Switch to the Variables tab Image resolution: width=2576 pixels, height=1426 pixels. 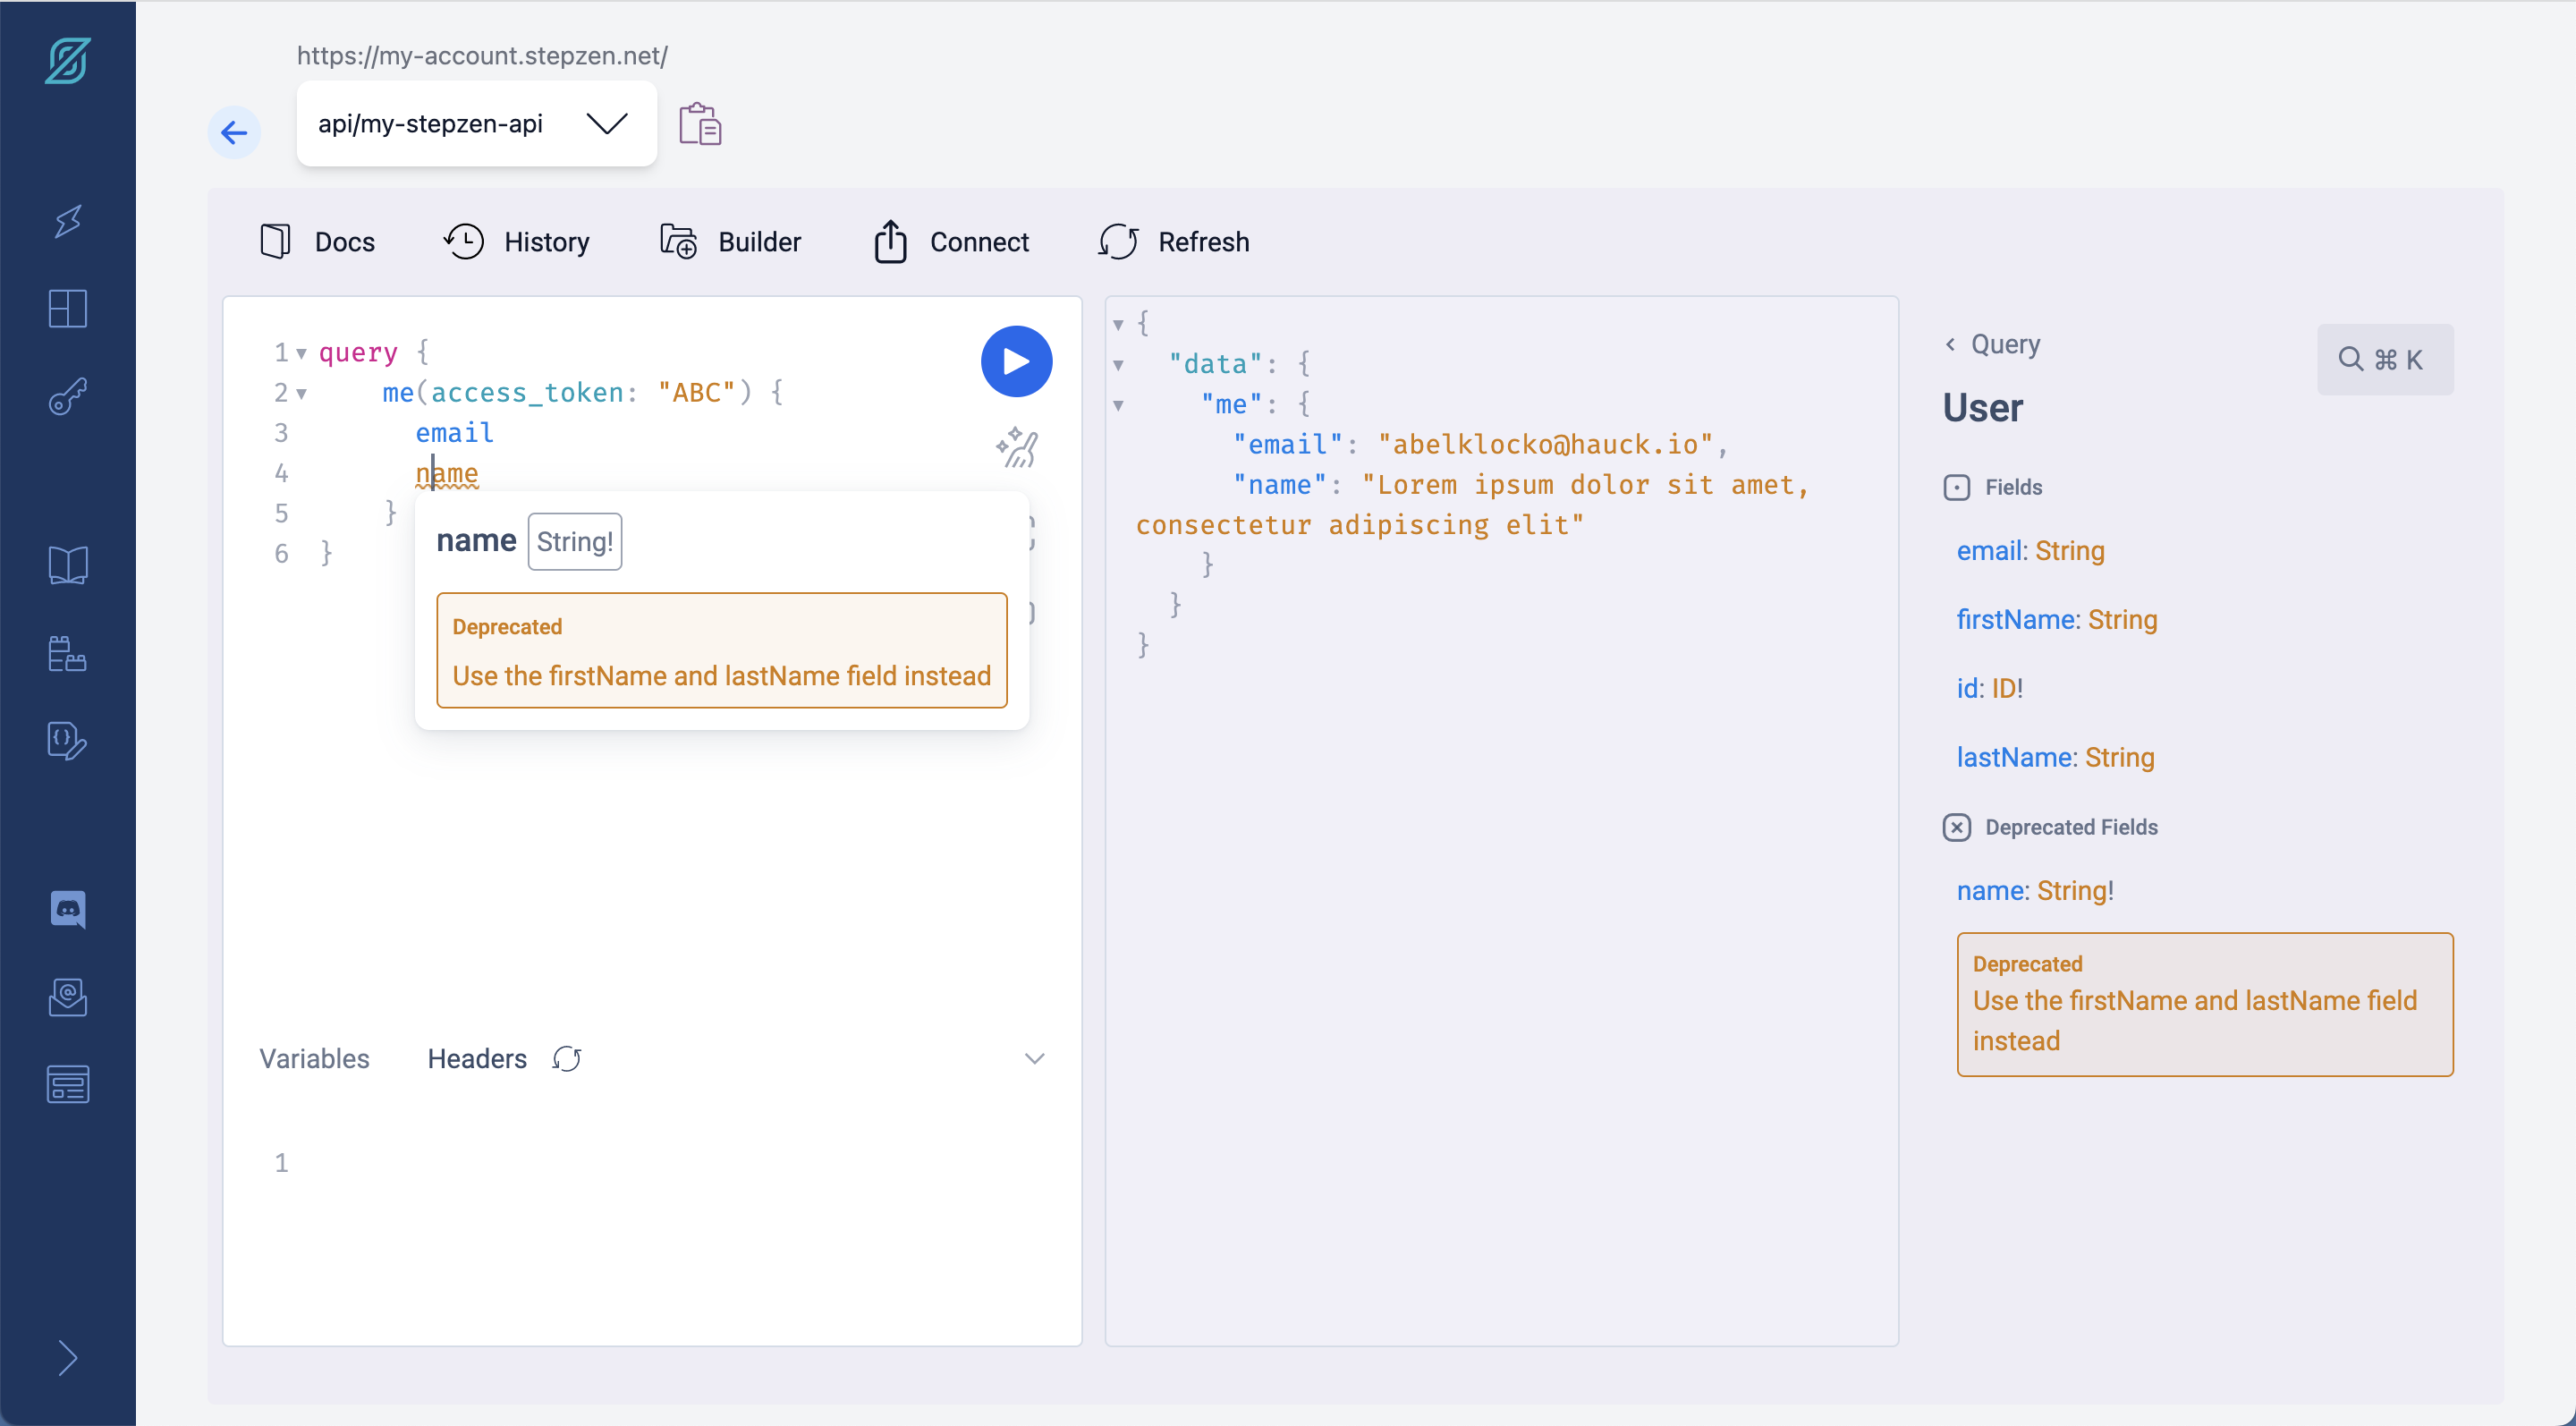[313, 1058]
